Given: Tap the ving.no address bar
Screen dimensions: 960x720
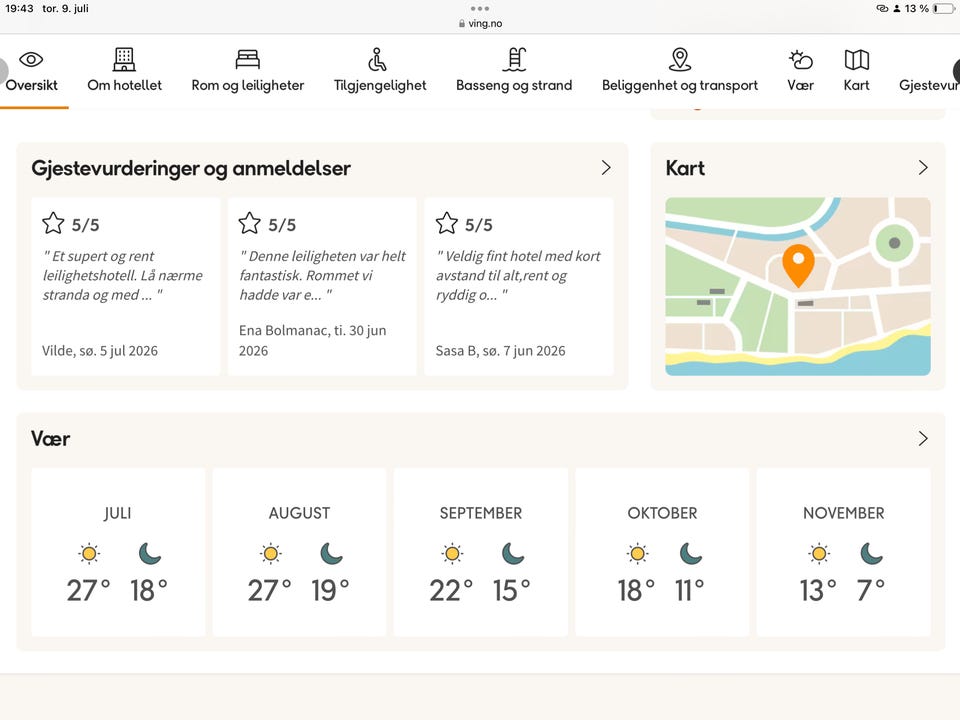Looking at the screenshot, I should pyautogui.click(x=480, y=23).
